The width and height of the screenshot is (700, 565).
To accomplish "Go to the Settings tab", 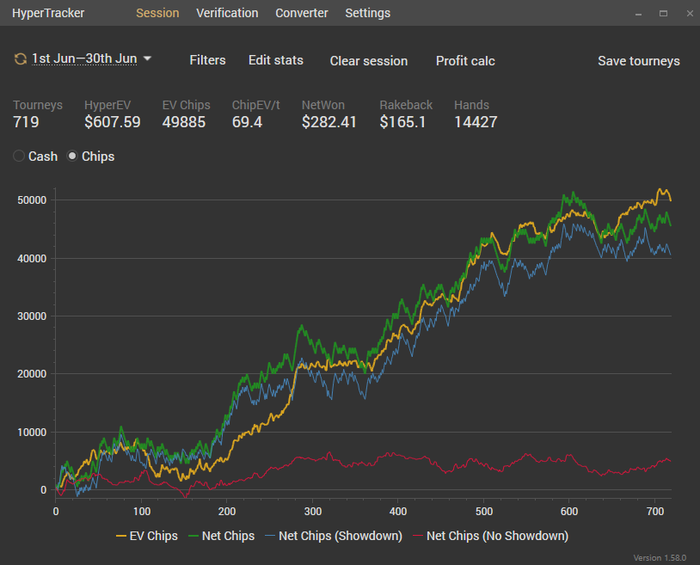I will (368, 13).
